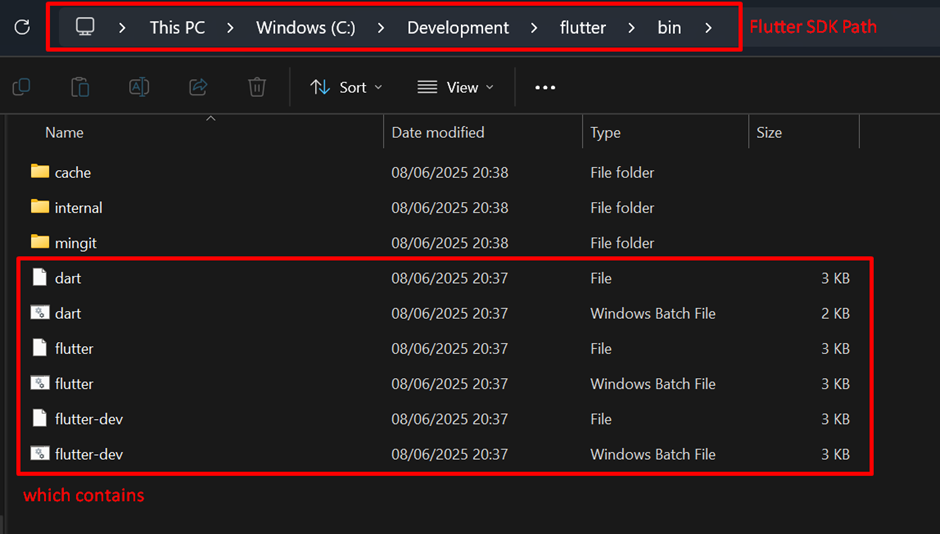Click the Copy toolbar icon

pyautogui.click(x=22, y=87)
